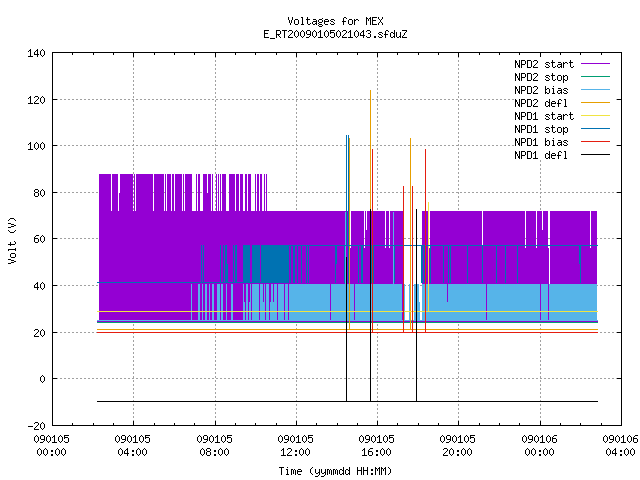Click the 20 y-axis tick label

click(x=39, y=333)
